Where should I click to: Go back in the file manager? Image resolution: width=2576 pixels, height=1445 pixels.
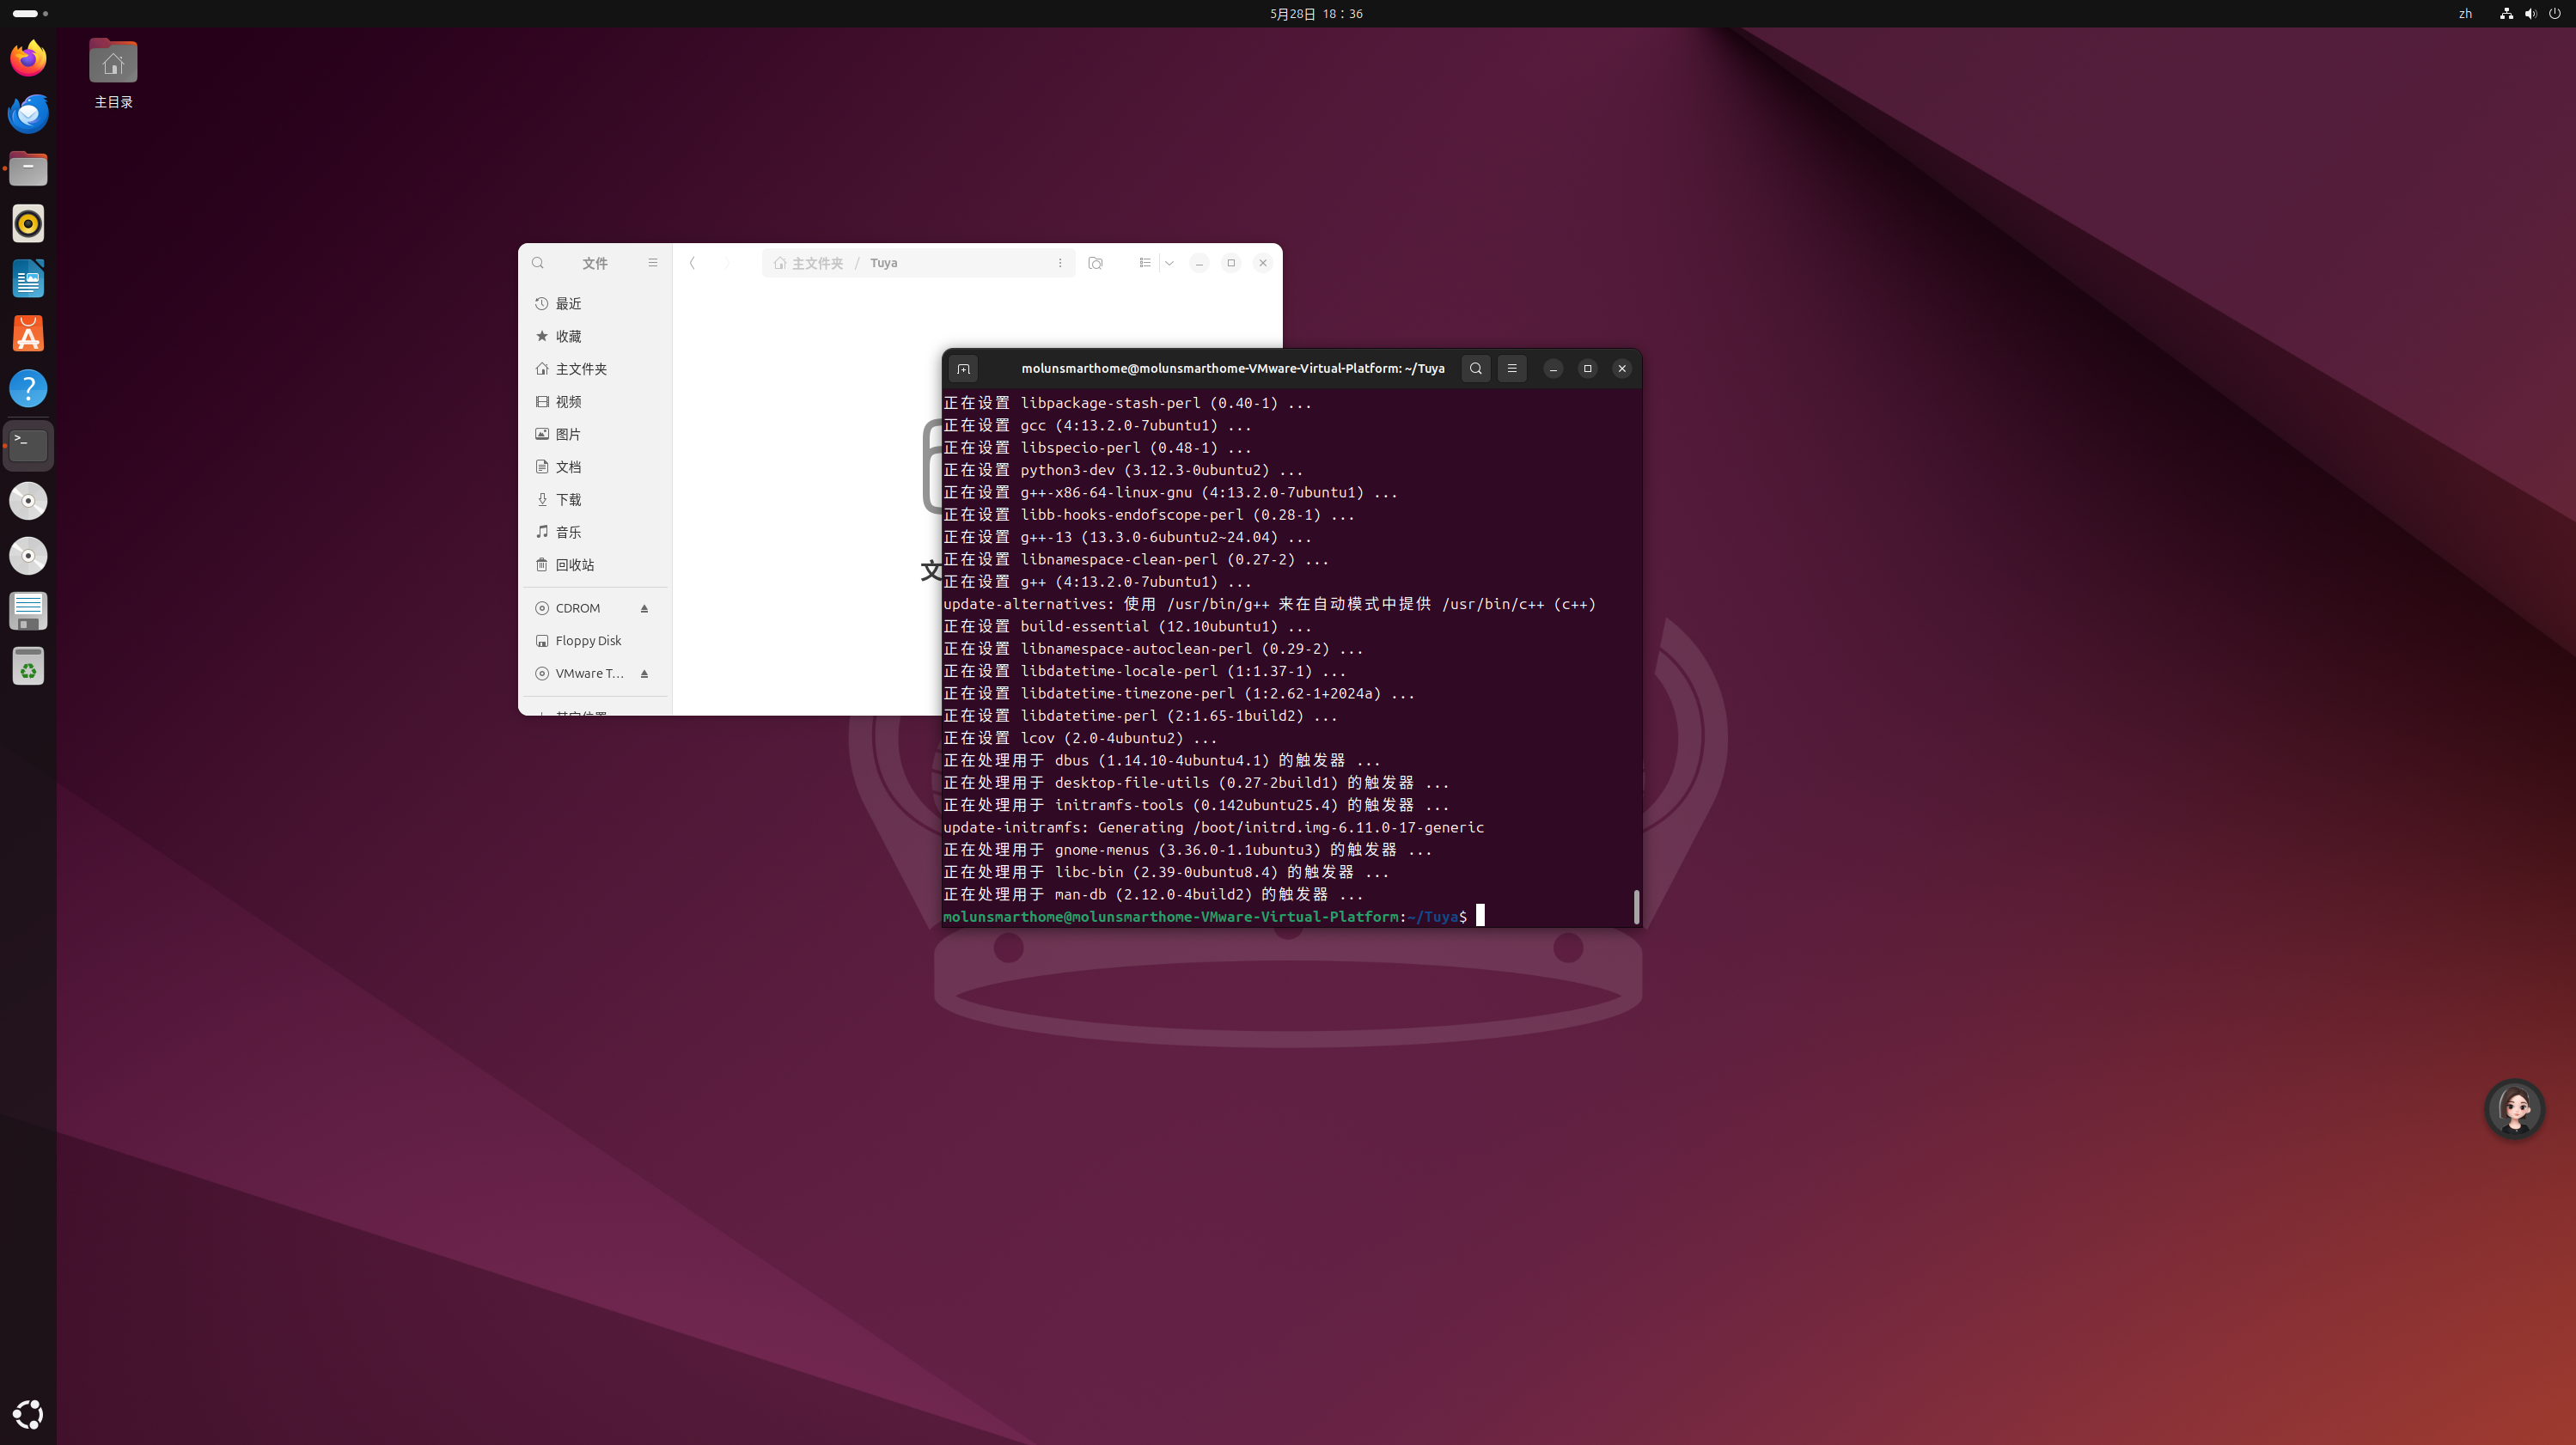[x=692, y=263]
